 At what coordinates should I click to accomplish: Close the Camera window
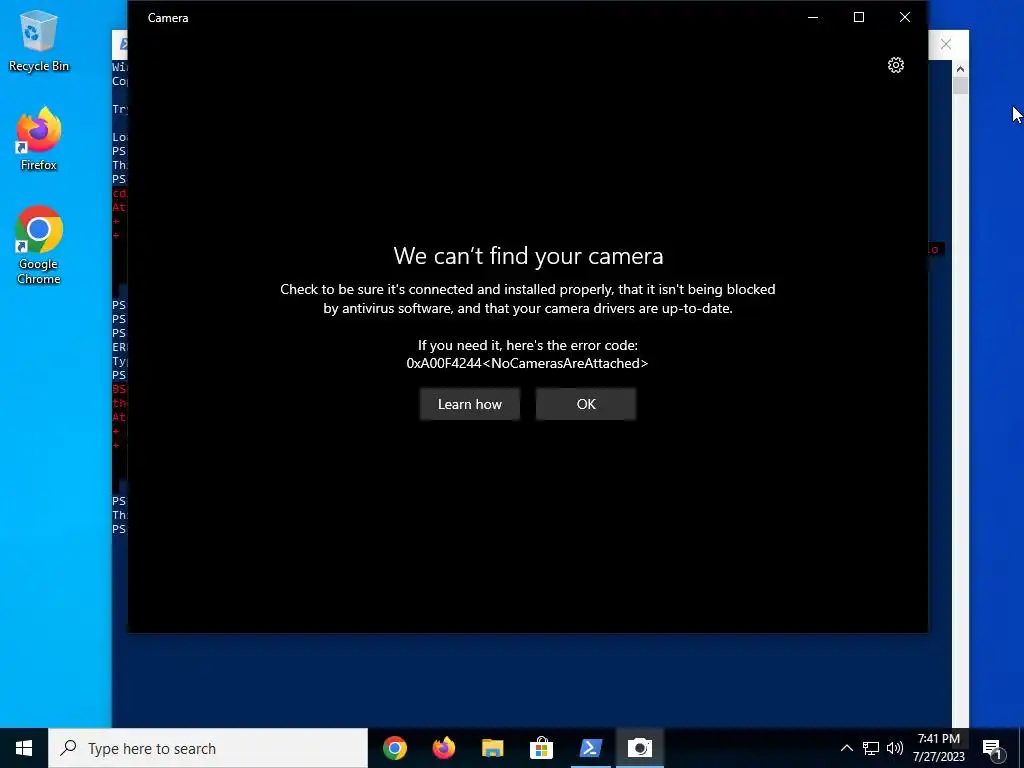[904, 18]
